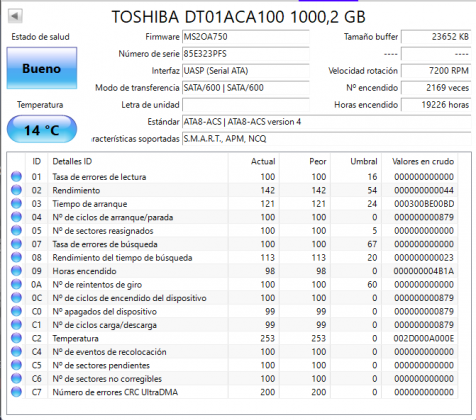Click the status icon for attribute 01
Viewport: 476px width, 420px height.
pos(16,176)
